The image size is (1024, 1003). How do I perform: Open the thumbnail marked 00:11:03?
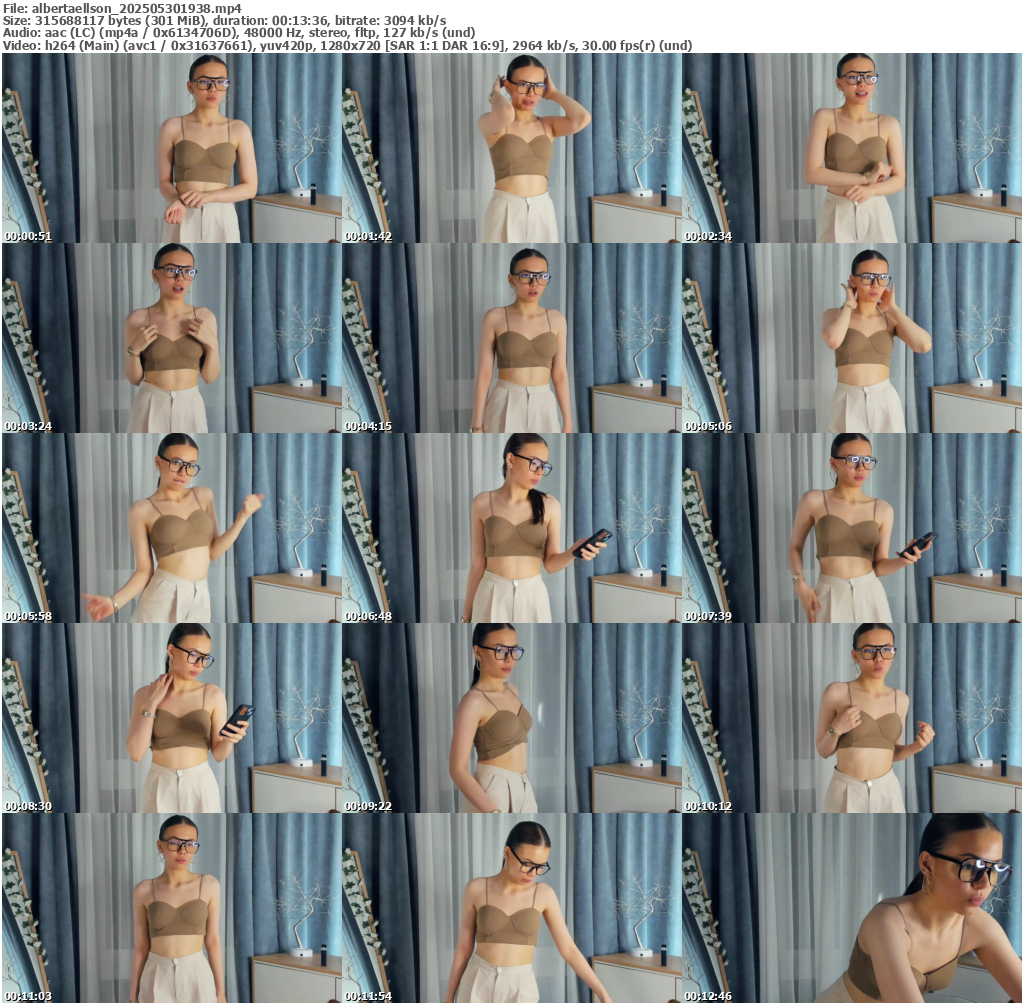pos(171,907)
